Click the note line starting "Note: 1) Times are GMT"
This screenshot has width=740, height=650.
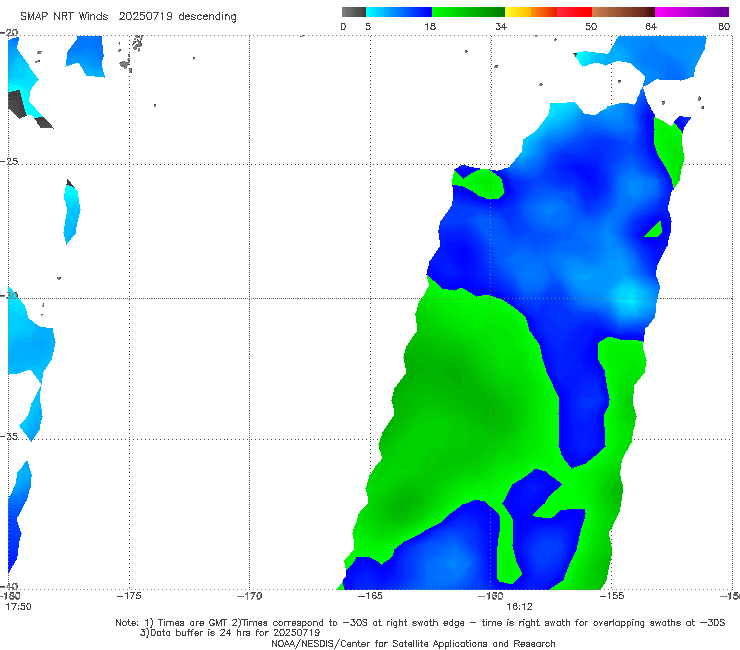point(420,623)
